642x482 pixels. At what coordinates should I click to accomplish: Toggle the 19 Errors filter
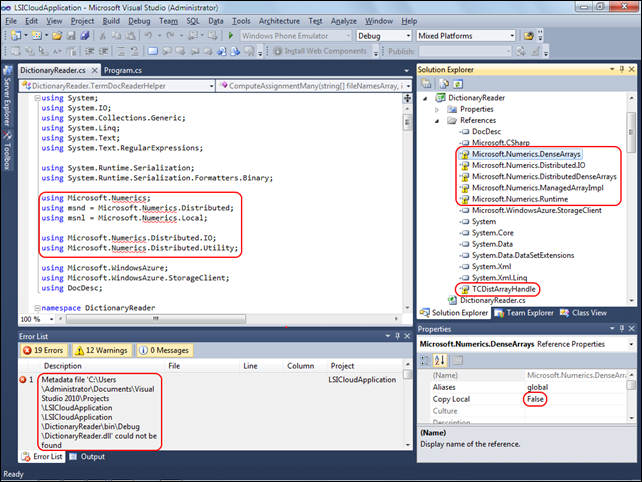pyautogui.click(x=44, y=350)
